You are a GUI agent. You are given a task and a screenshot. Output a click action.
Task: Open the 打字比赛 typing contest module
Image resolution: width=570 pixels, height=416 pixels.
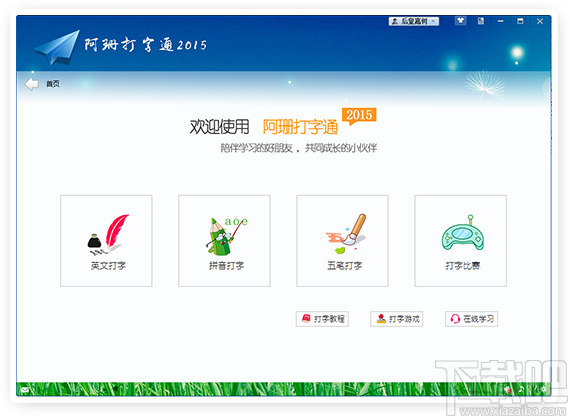coord(461,241)
